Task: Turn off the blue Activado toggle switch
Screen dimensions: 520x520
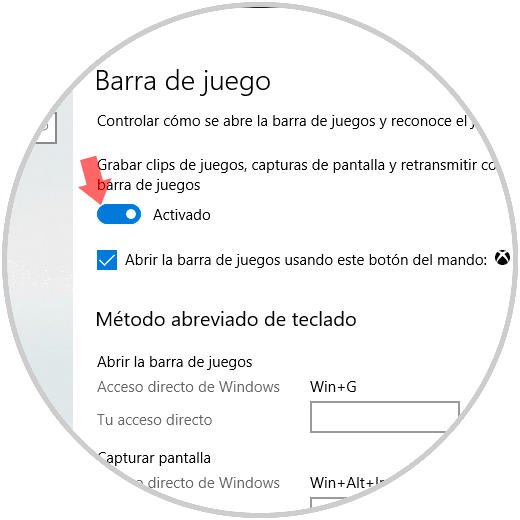Action: pos(119,214)
